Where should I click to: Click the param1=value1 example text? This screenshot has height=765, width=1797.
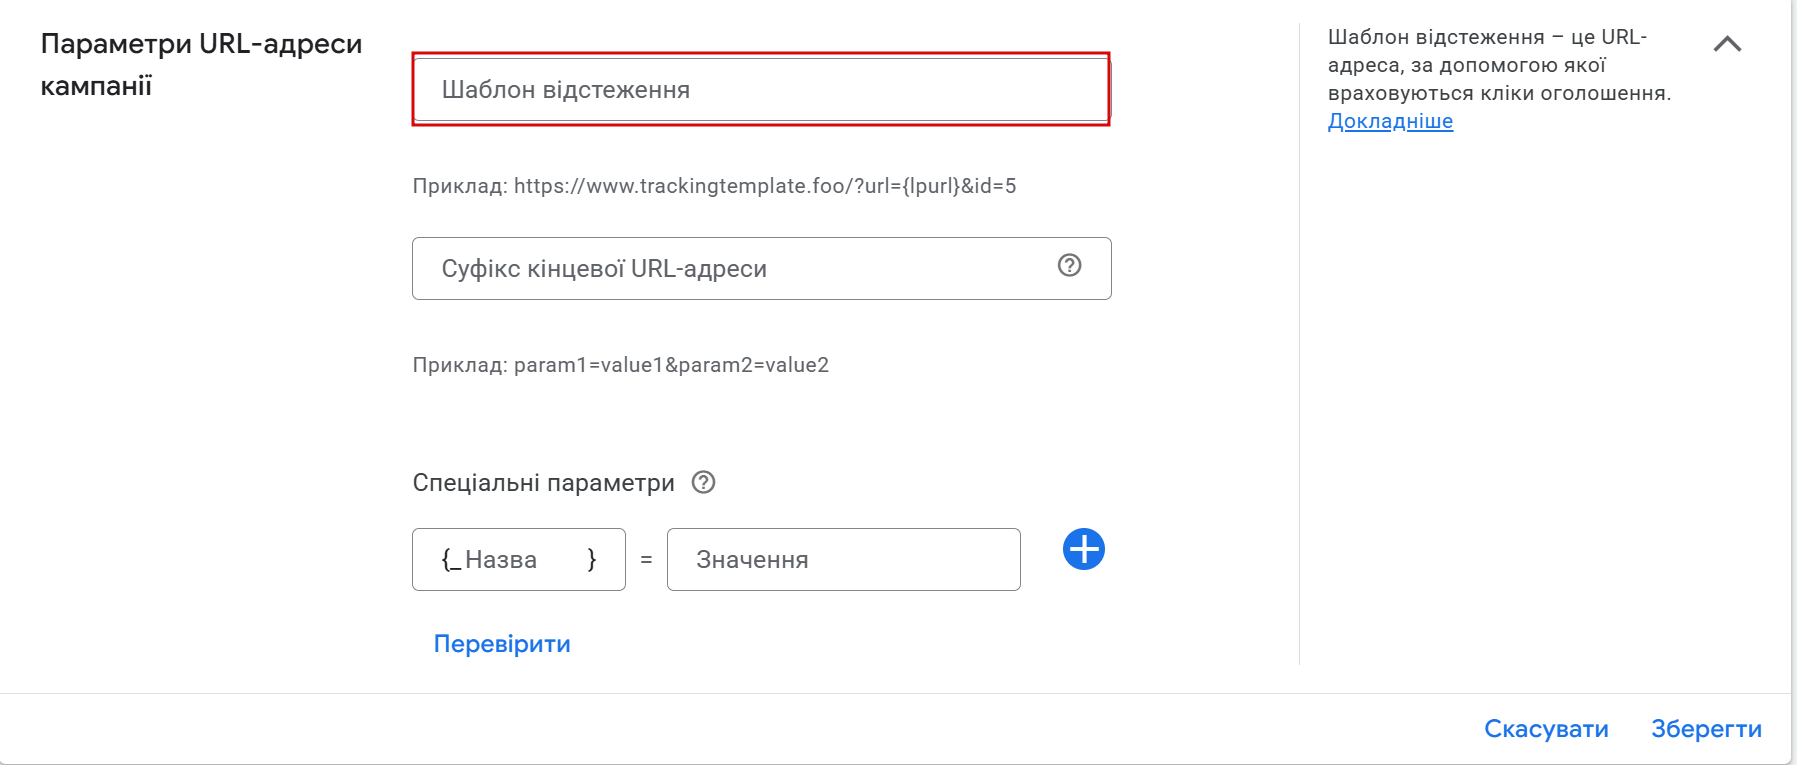(x=620, y=365)
